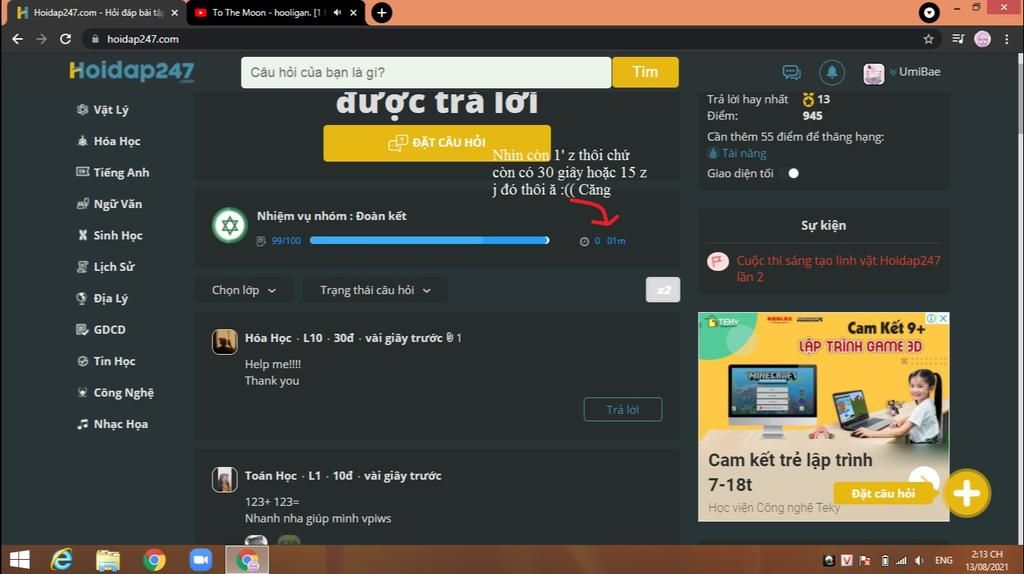
Task: Open the media control icon
Action: 958,39
